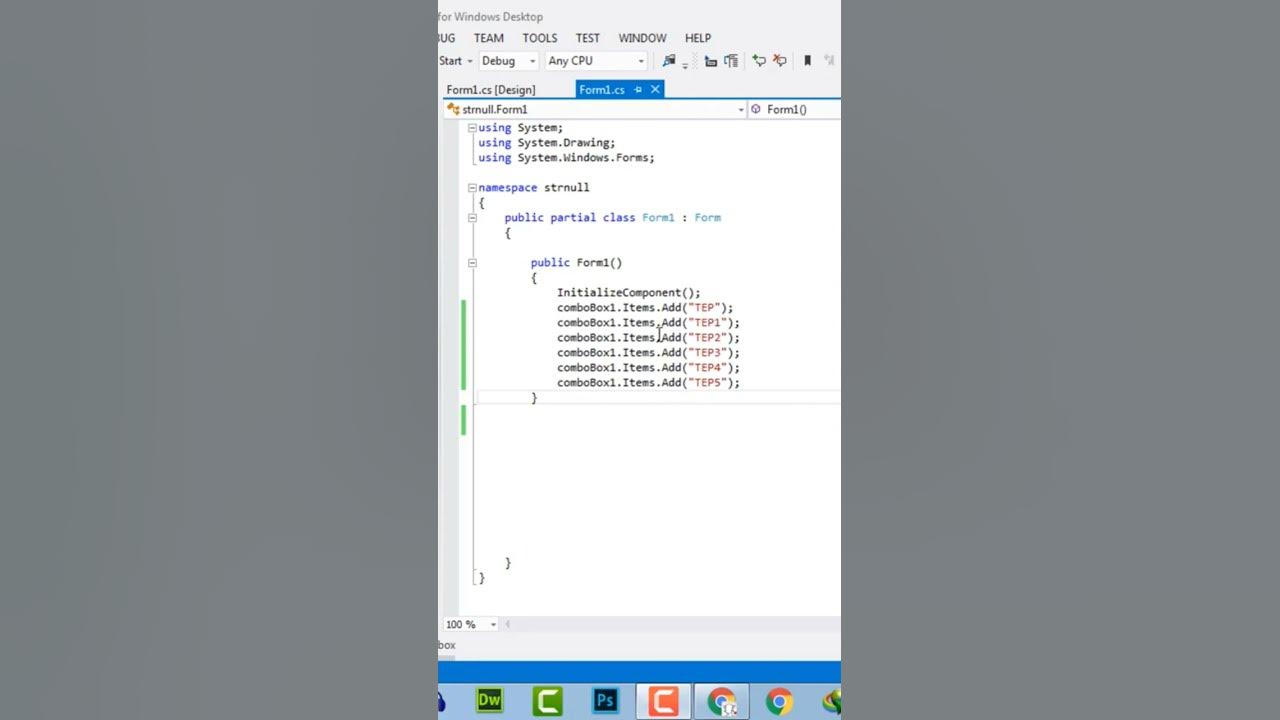1280x720 pixels.
Task: Click the word strnull in namespace line
Action: tap(567, 188)
